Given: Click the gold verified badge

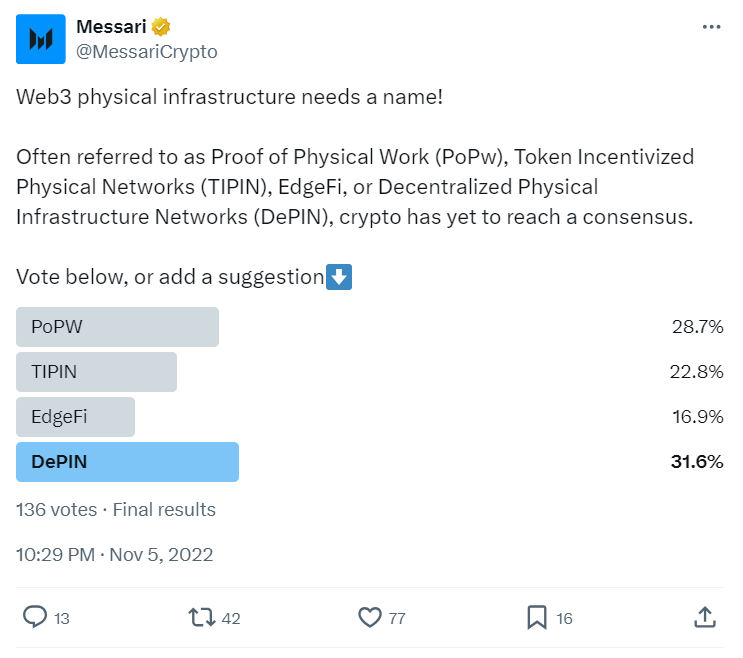Looking at the screenshot, I should click(x=161, y=27).
